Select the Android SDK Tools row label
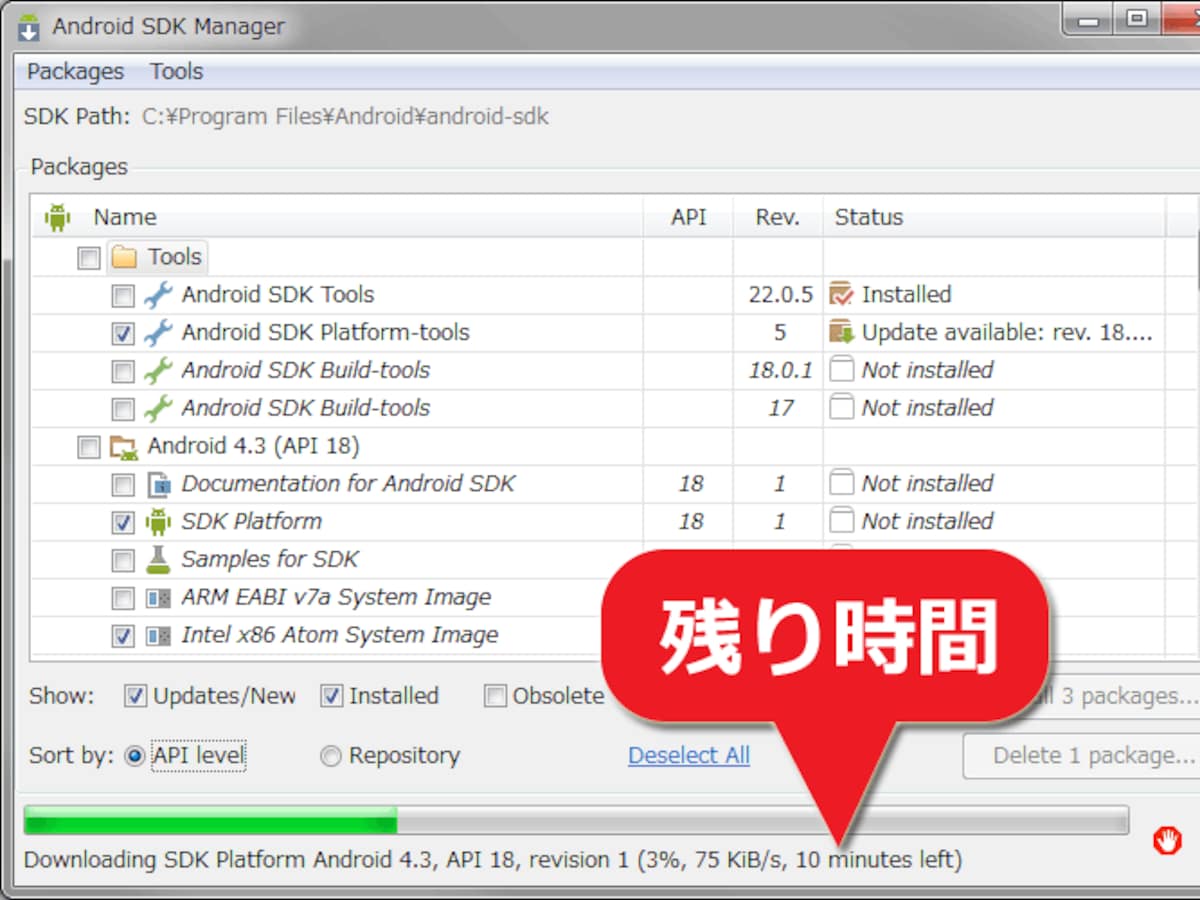 point(278,295)
